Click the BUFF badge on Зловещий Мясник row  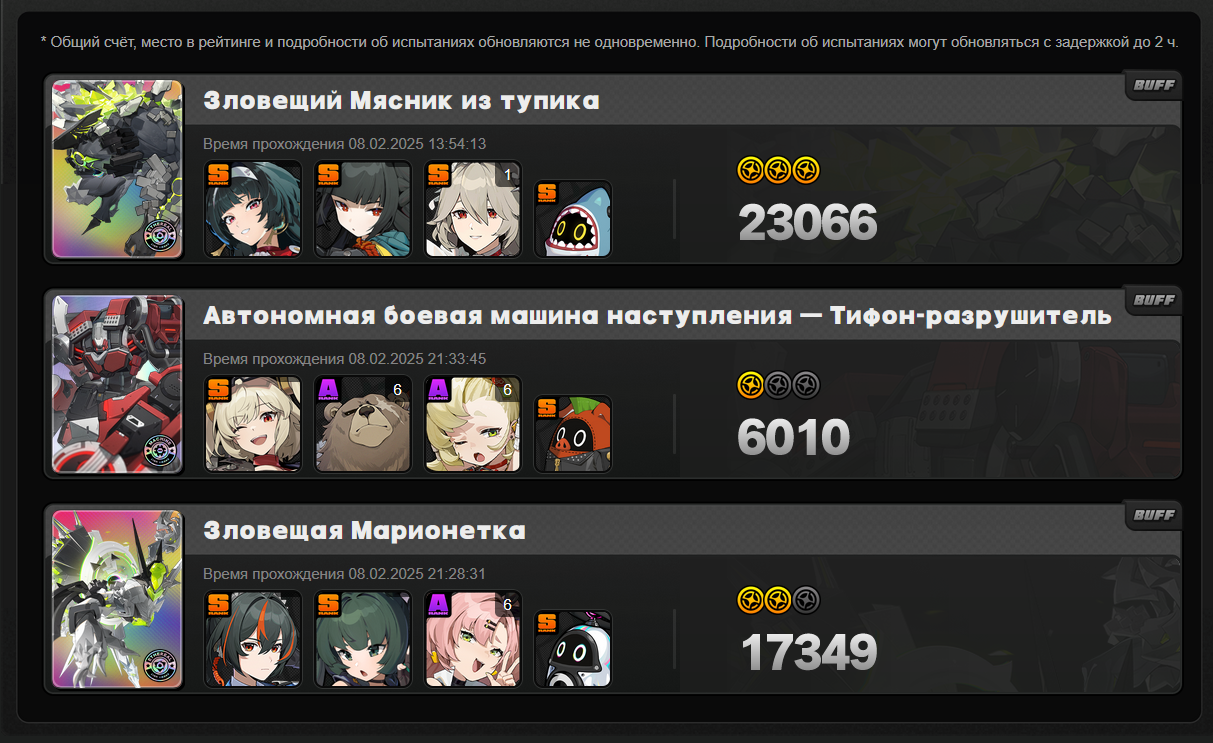(x=1153, y=85)
